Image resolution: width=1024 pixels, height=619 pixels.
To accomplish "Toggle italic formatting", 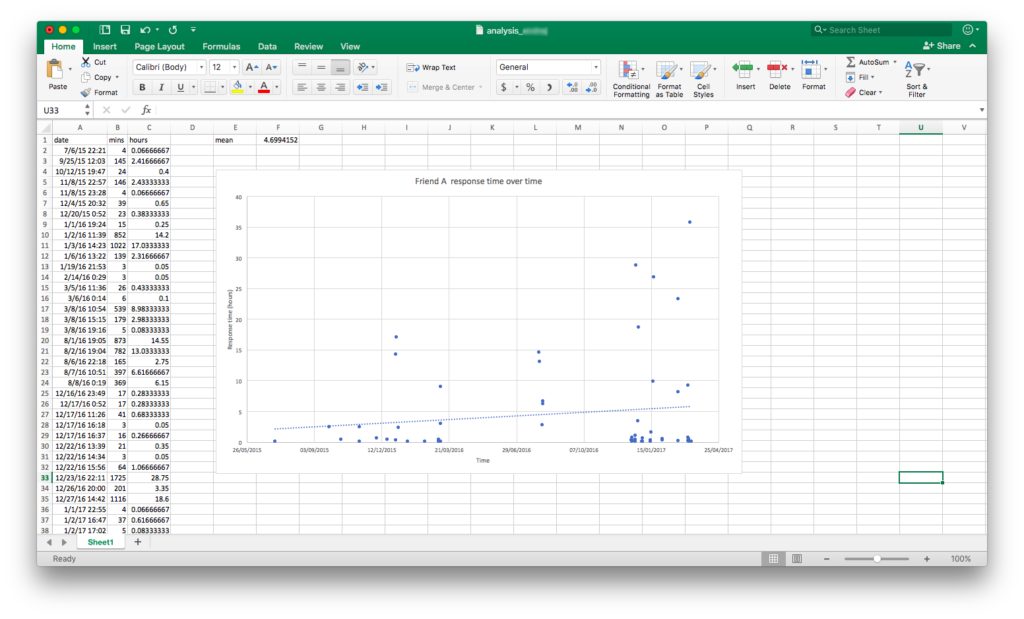I will click(x=161, y=87).
